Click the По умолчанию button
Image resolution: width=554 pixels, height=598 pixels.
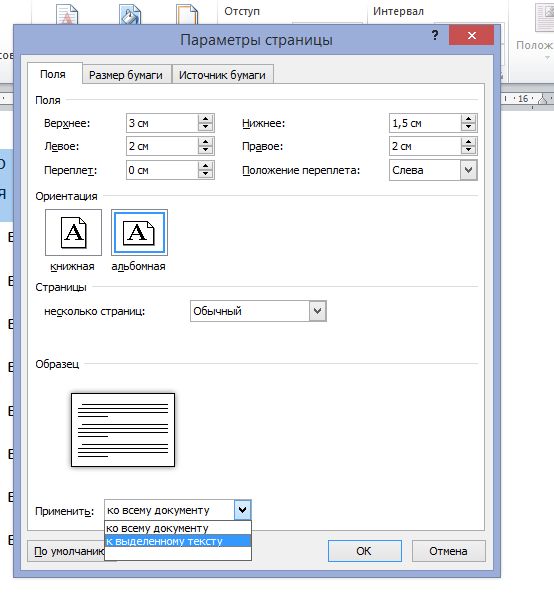click(x=66, y=551)
